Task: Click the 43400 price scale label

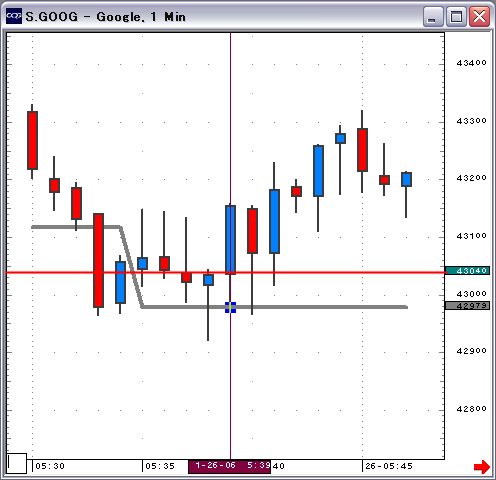Action: click(471, 63)
